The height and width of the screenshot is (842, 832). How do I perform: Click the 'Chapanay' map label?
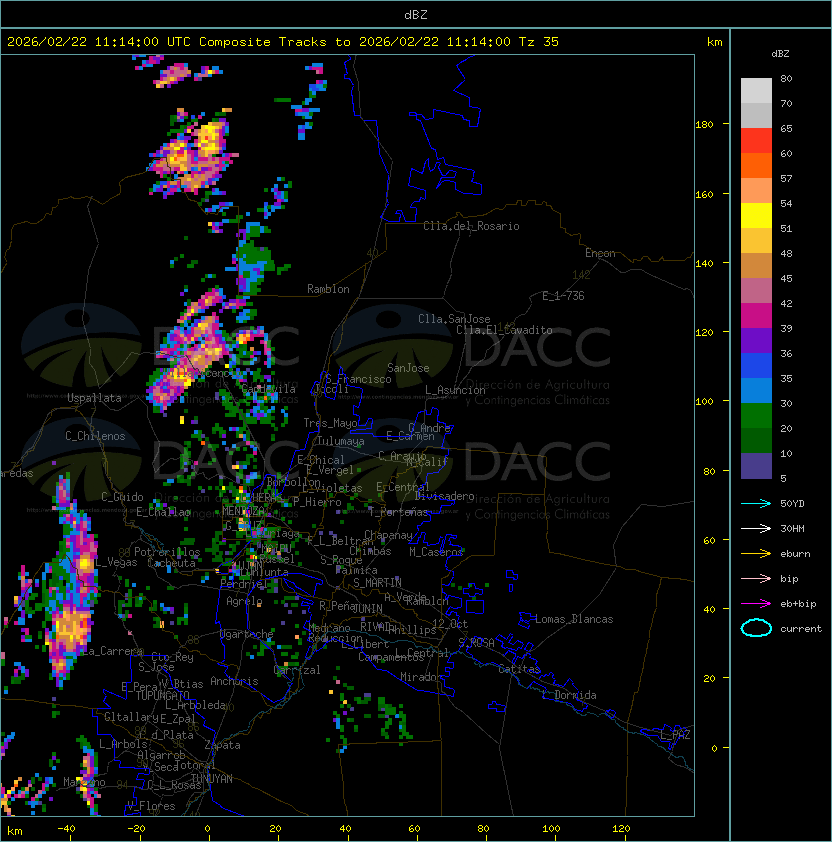(x=388, y=535)
